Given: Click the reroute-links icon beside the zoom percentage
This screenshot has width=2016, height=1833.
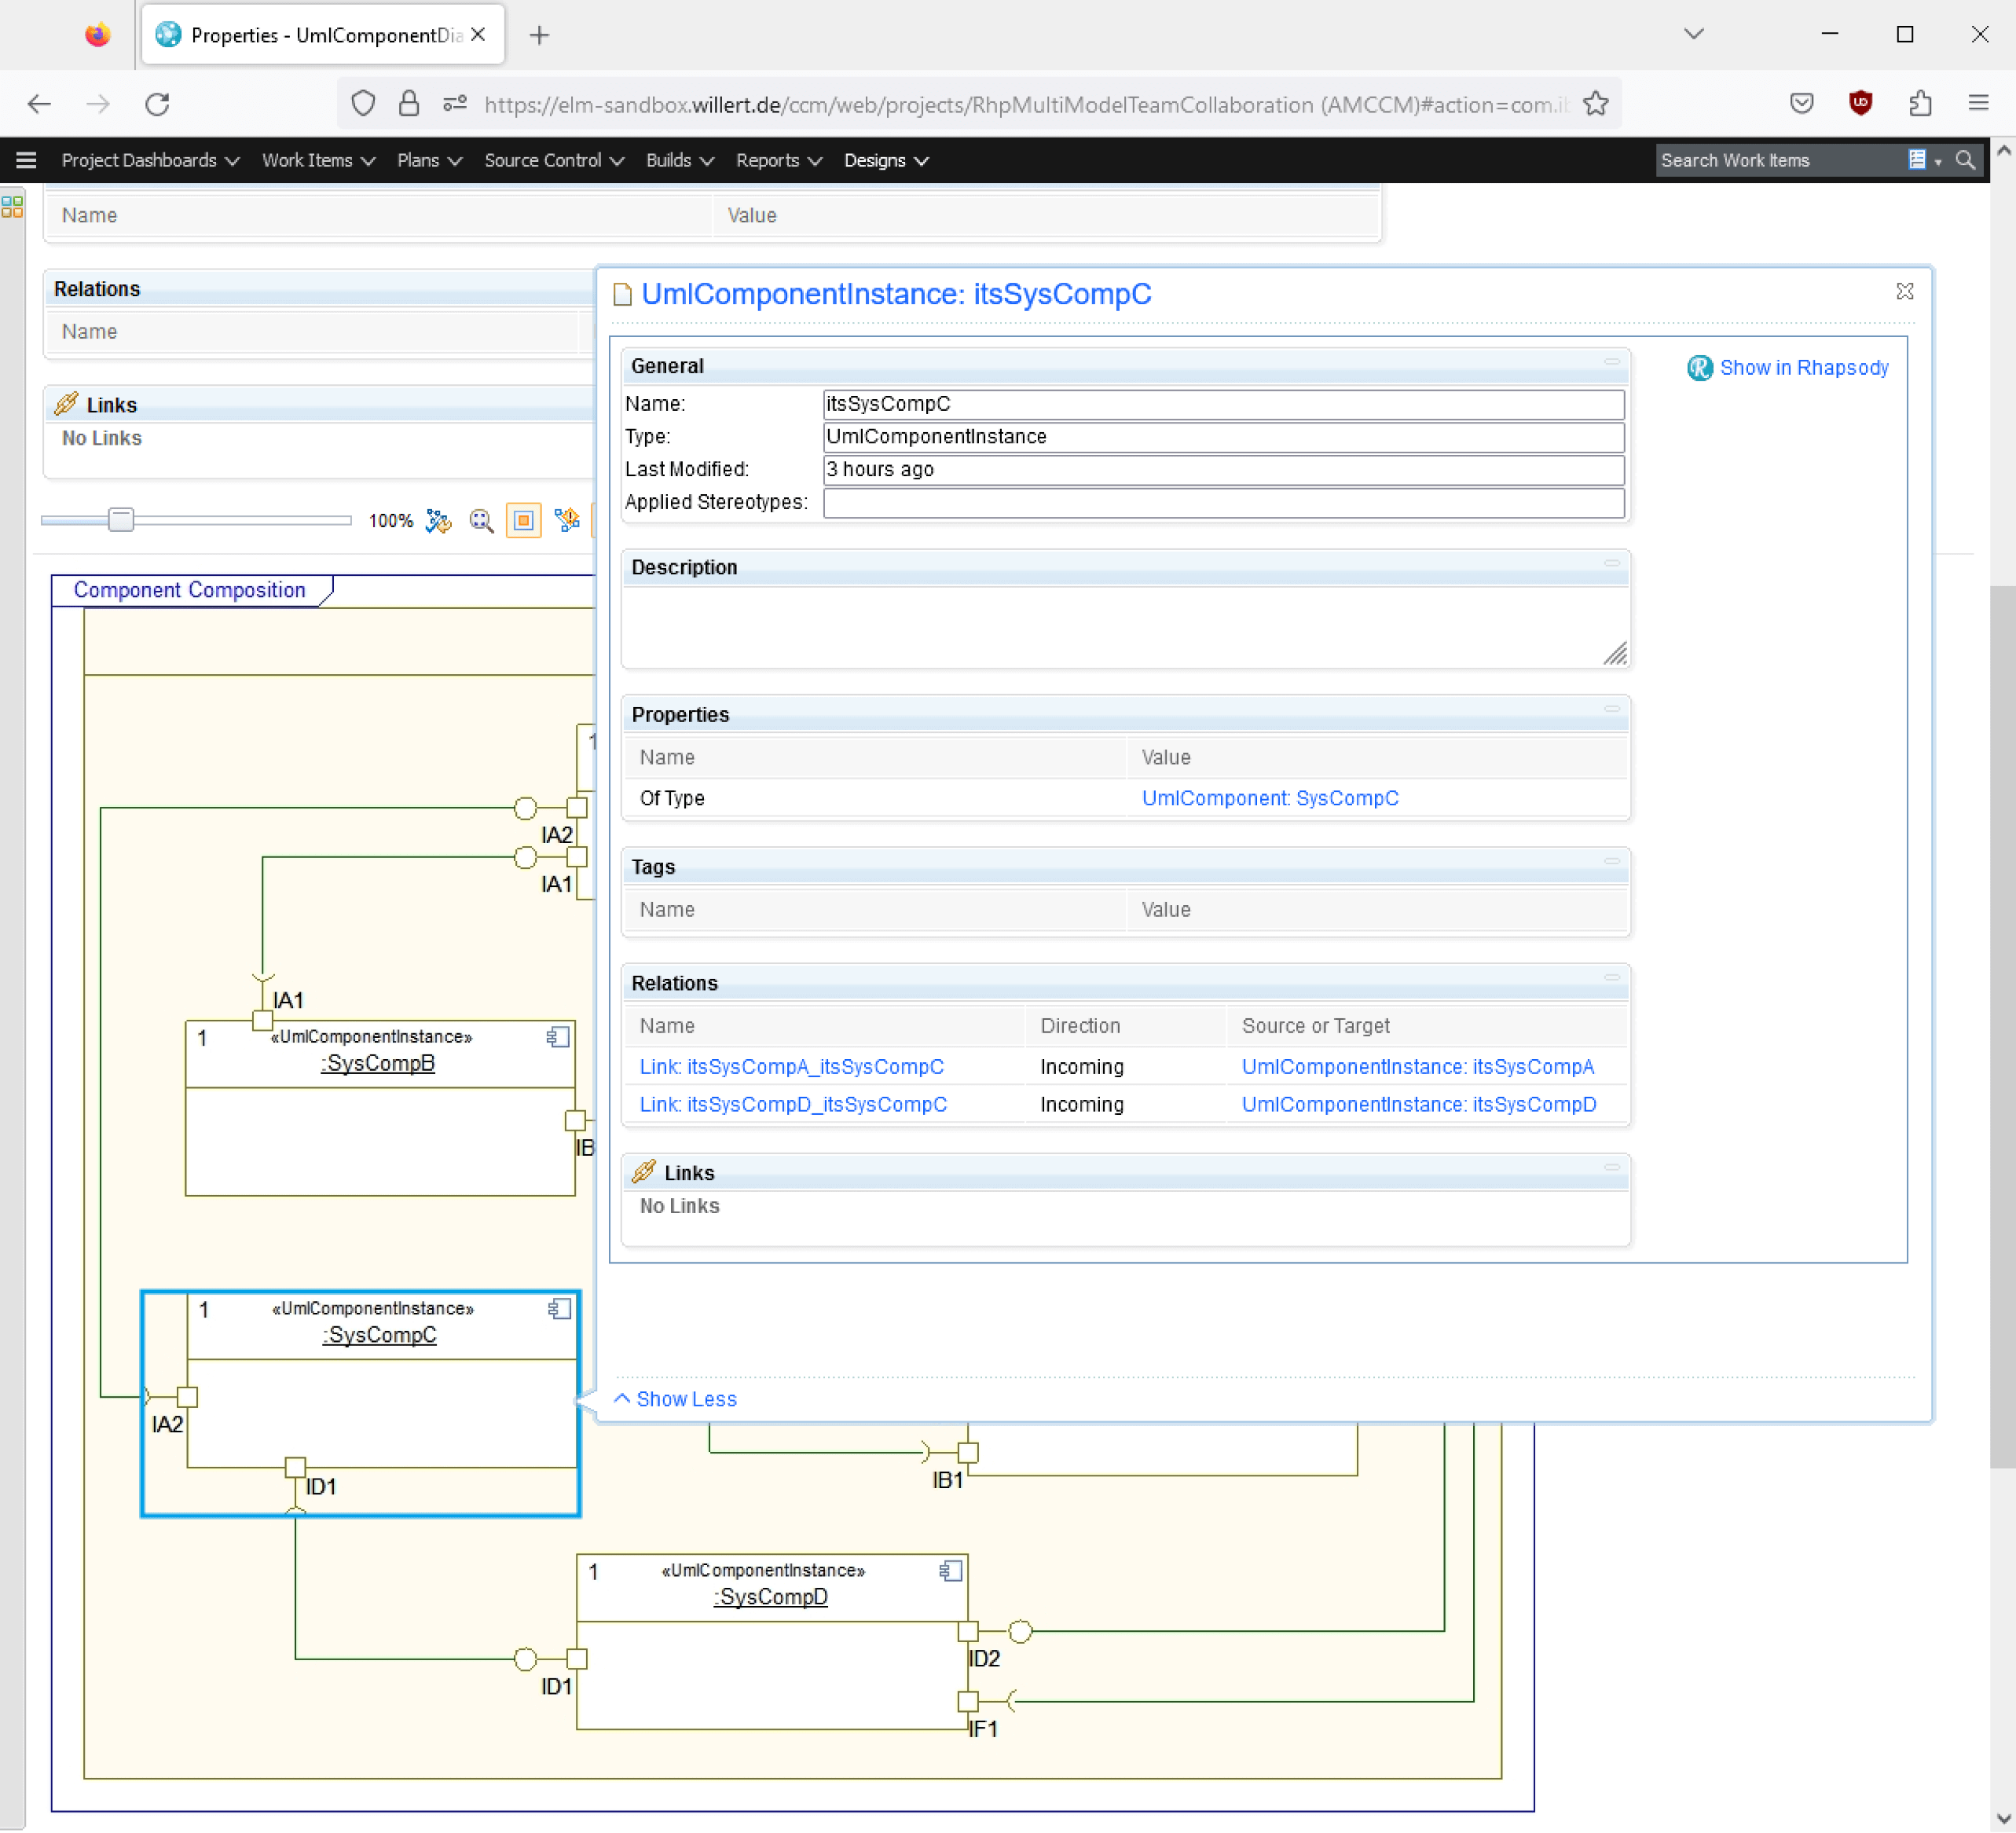Looking at the screenshot, I should (x=438, y=520).
